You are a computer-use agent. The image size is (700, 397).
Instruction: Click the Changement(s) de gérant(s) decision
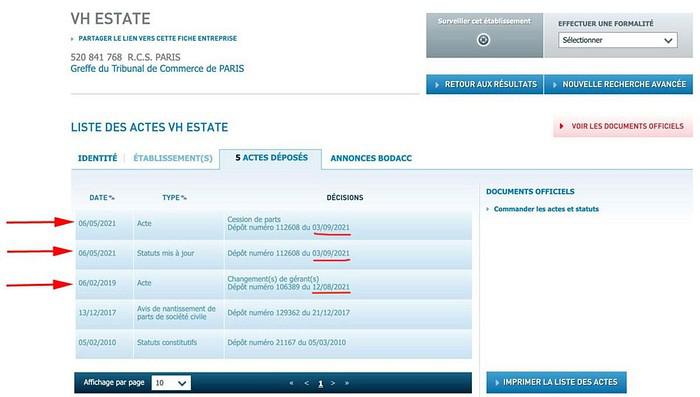pos(273,279)
